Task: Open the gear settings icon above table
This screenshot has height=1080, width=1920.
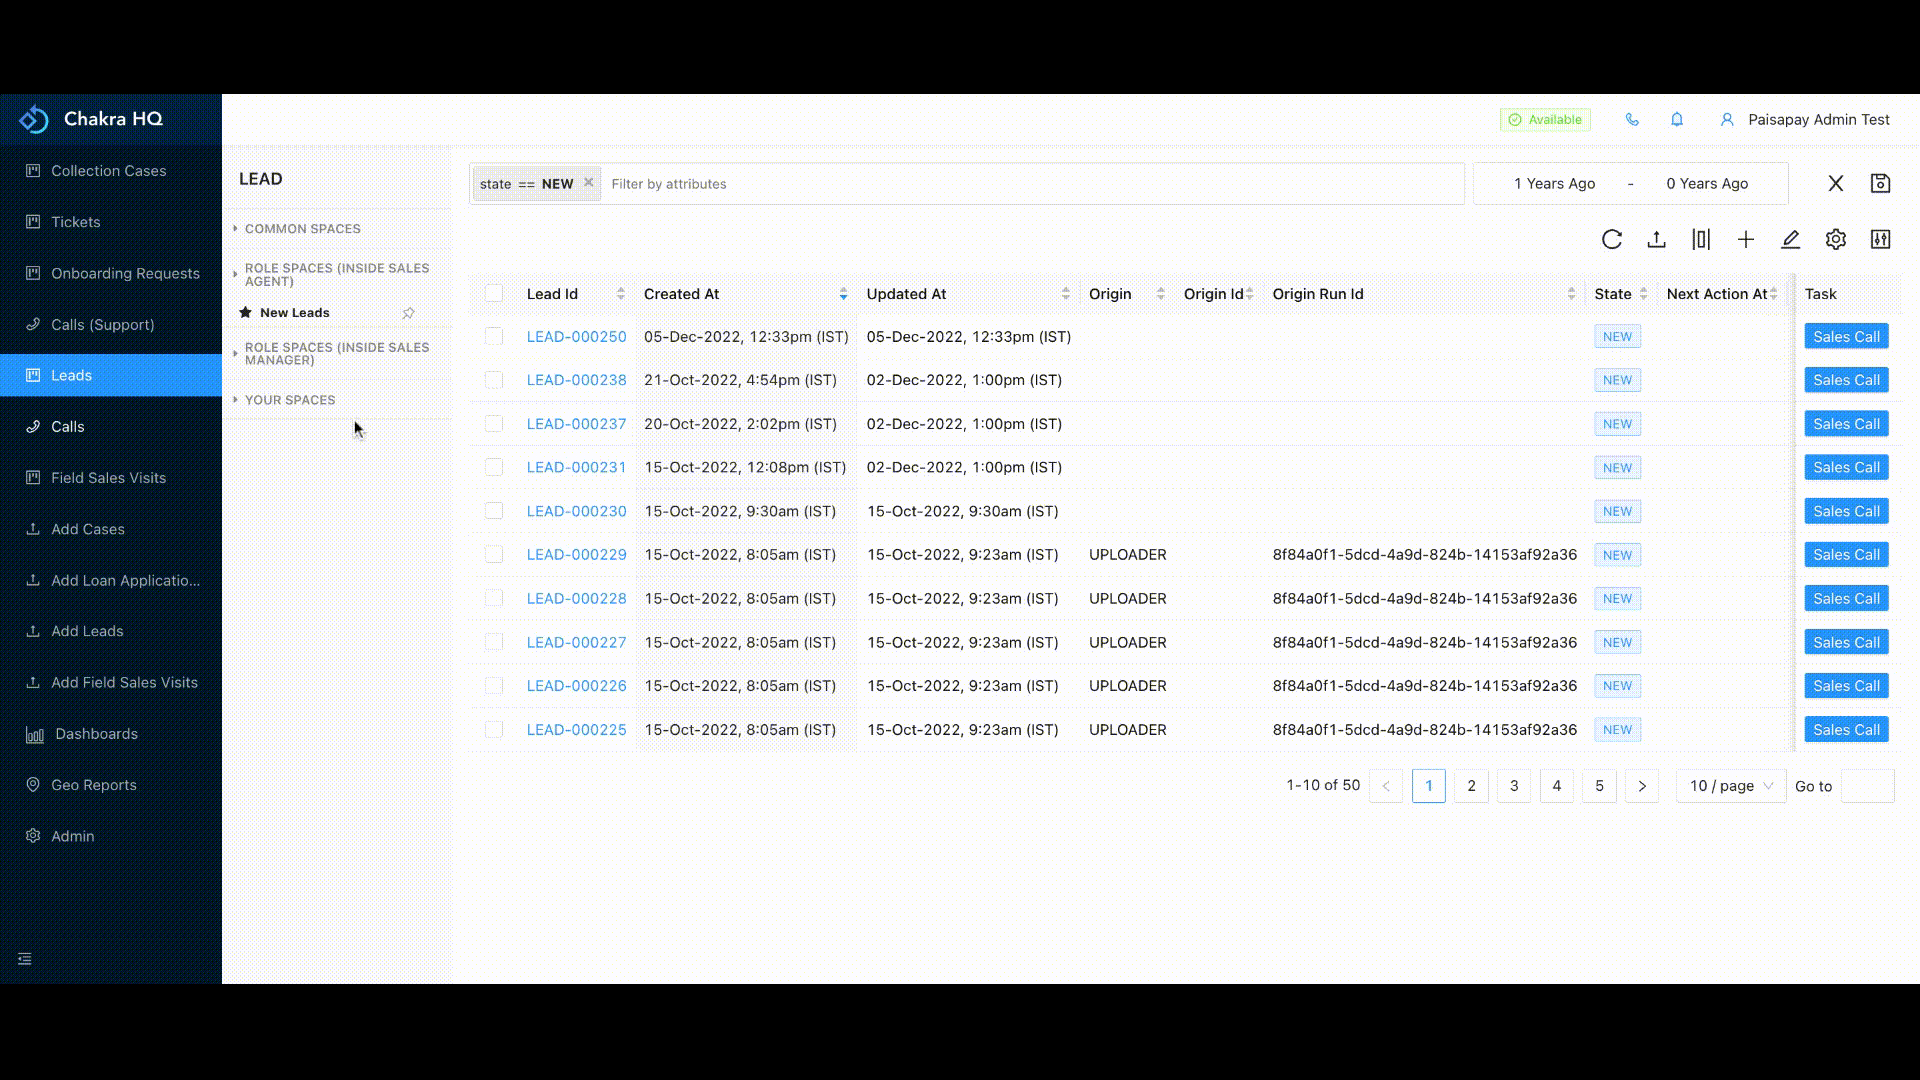Action: pos(1835,240)
